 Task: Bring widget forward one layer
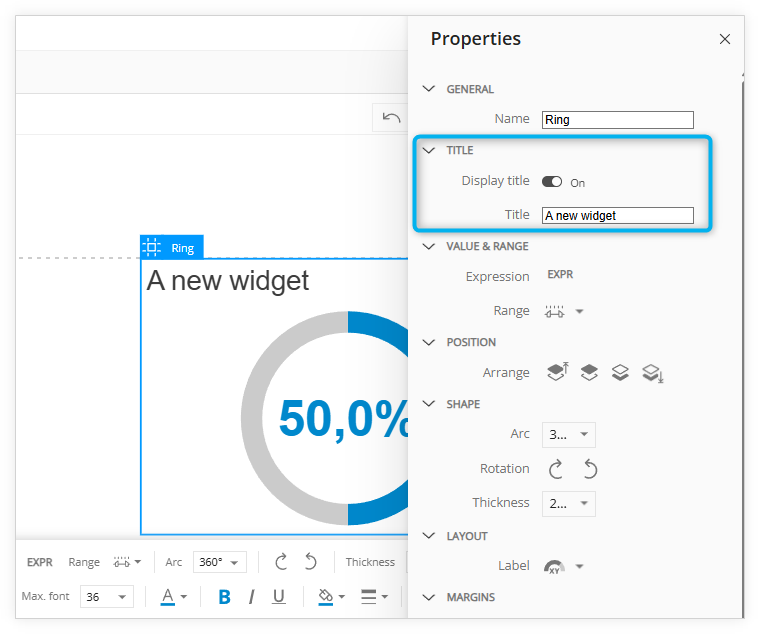(x=589, y=372)
